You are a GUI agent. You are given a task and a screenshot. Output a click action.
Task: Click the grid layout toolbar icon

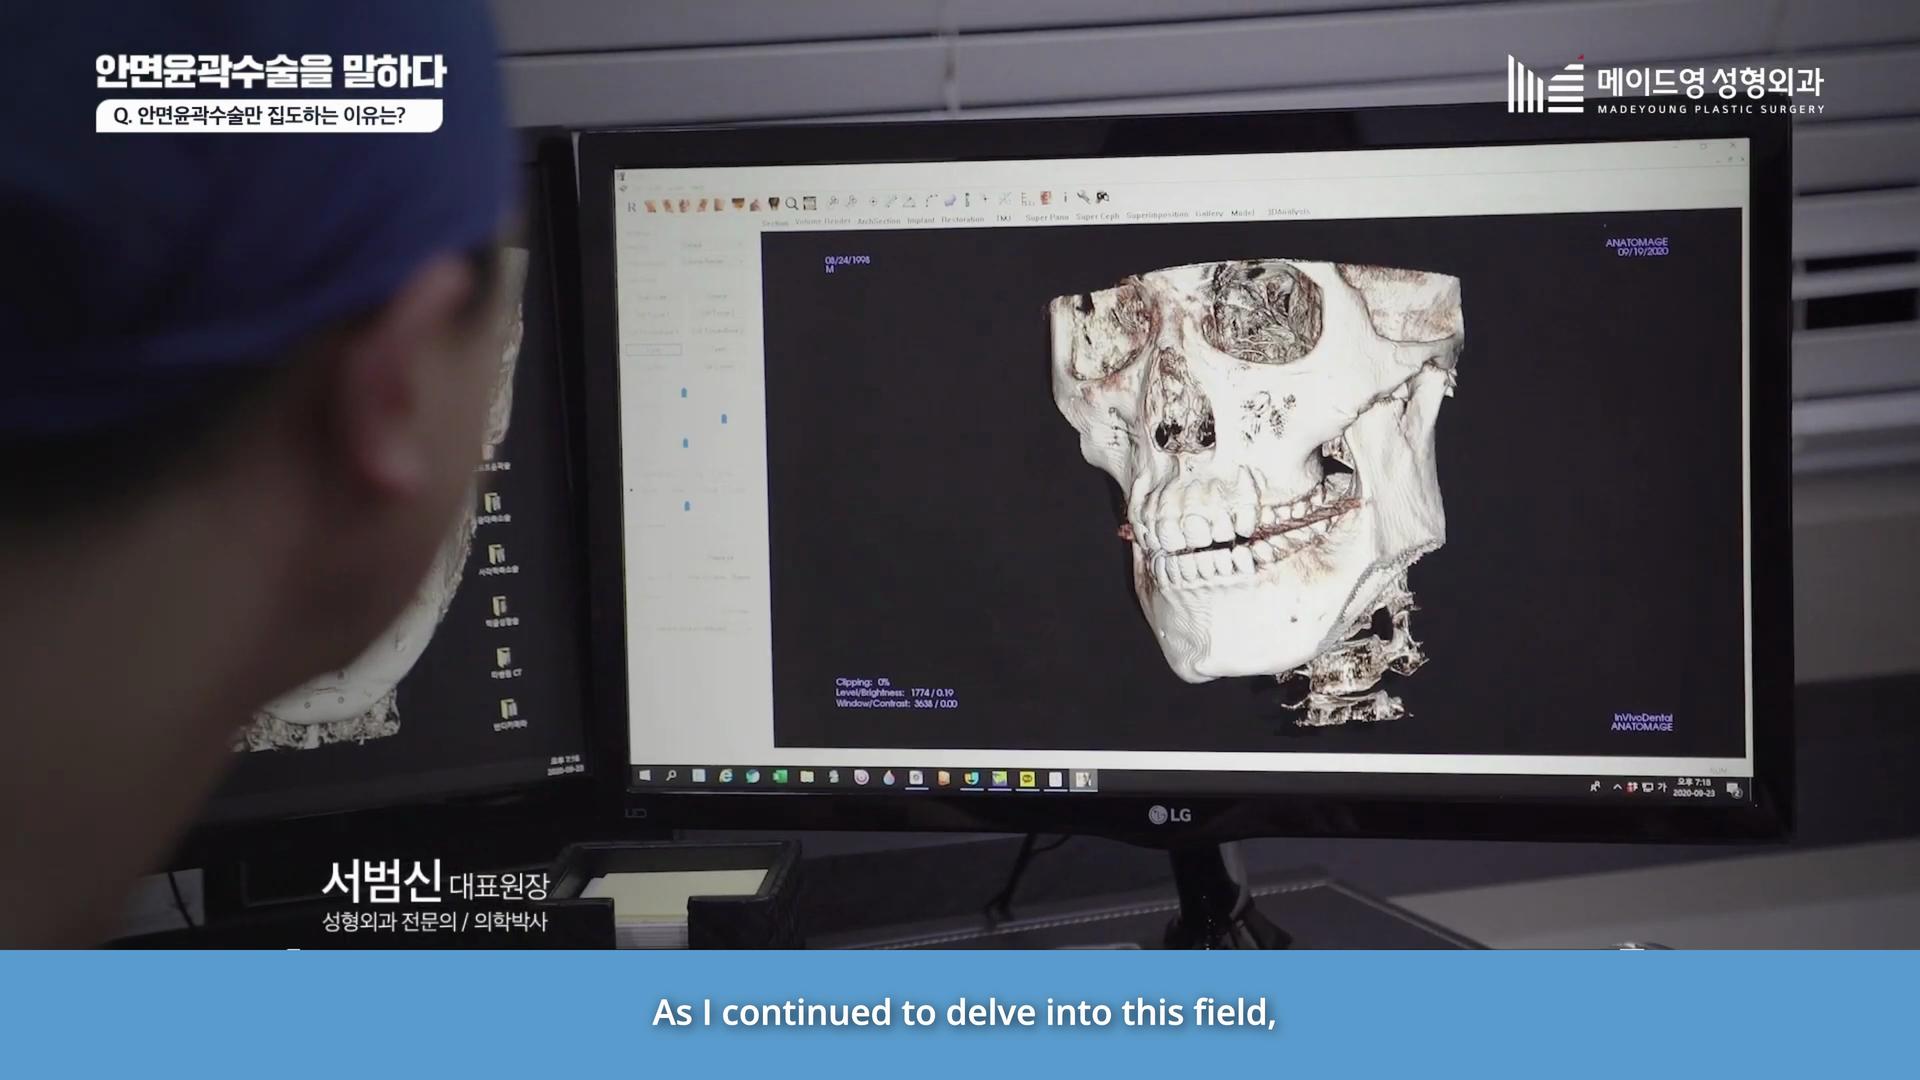click(810, 203)
